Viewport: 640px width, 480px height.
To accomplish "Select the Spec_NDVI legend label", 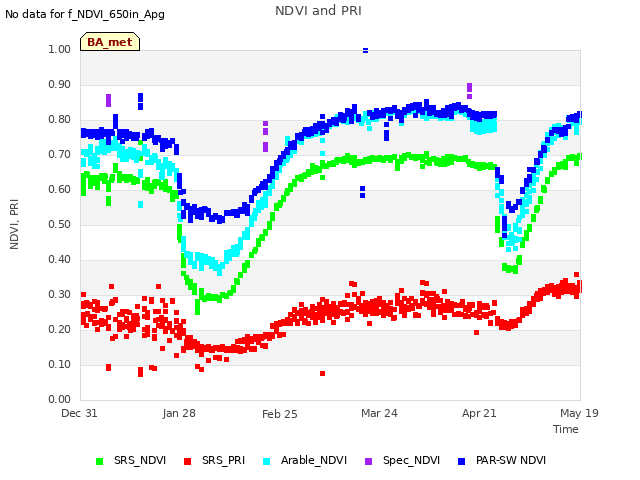I will point(411,460).
